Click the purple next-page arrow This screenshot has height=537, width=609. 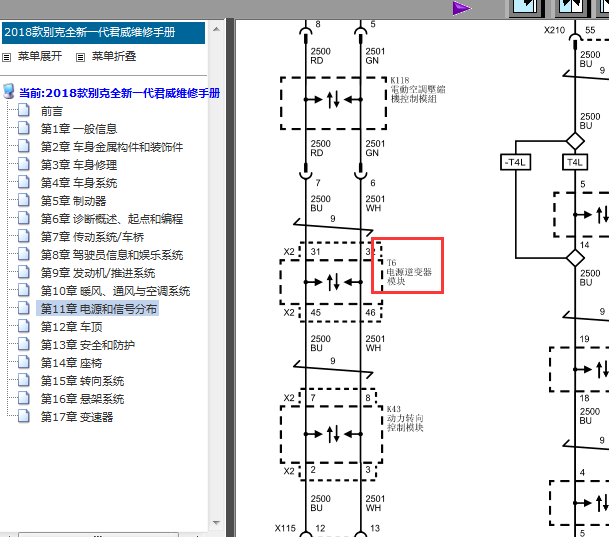point(462,8)
